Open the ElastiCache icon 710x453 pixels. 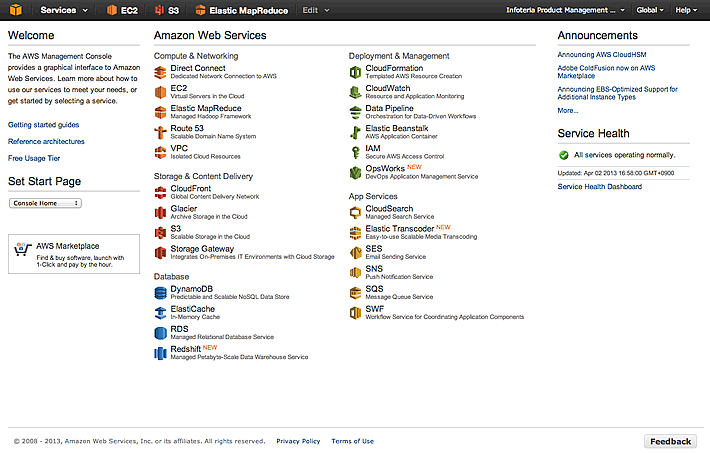pos(160,313)
